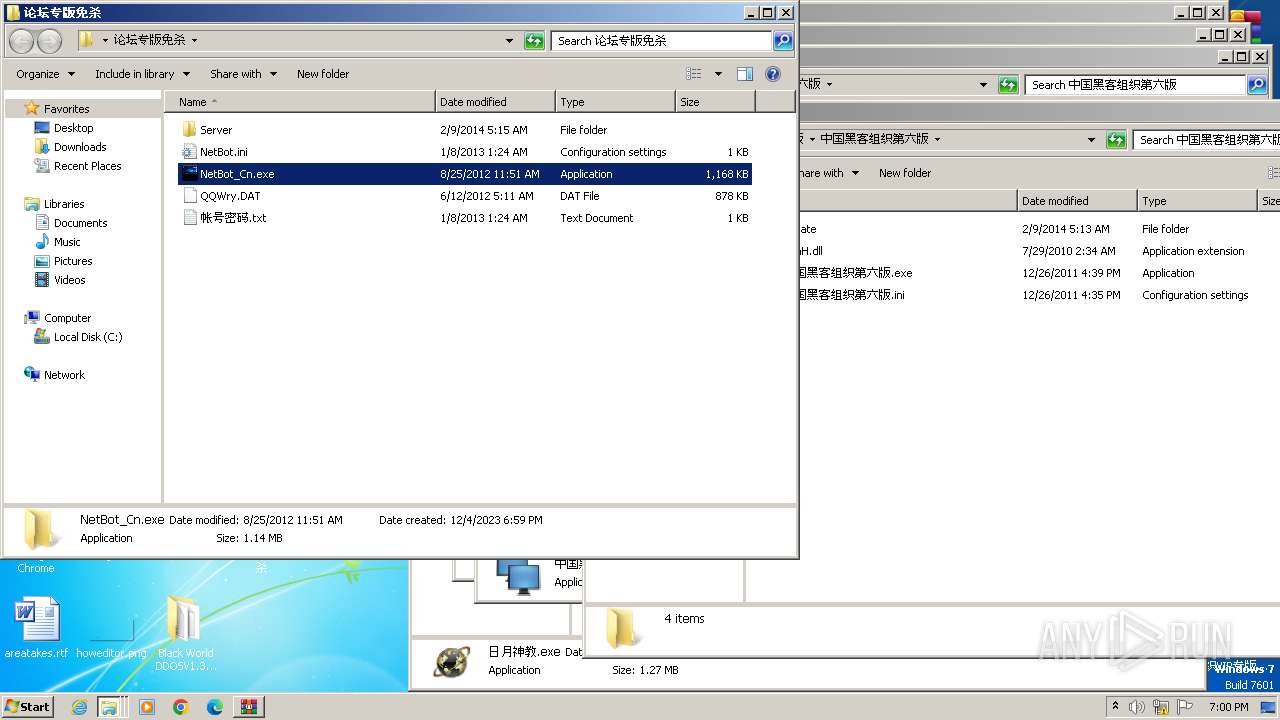Click the taskbar clock 7:00 PM

(1228, 707)
